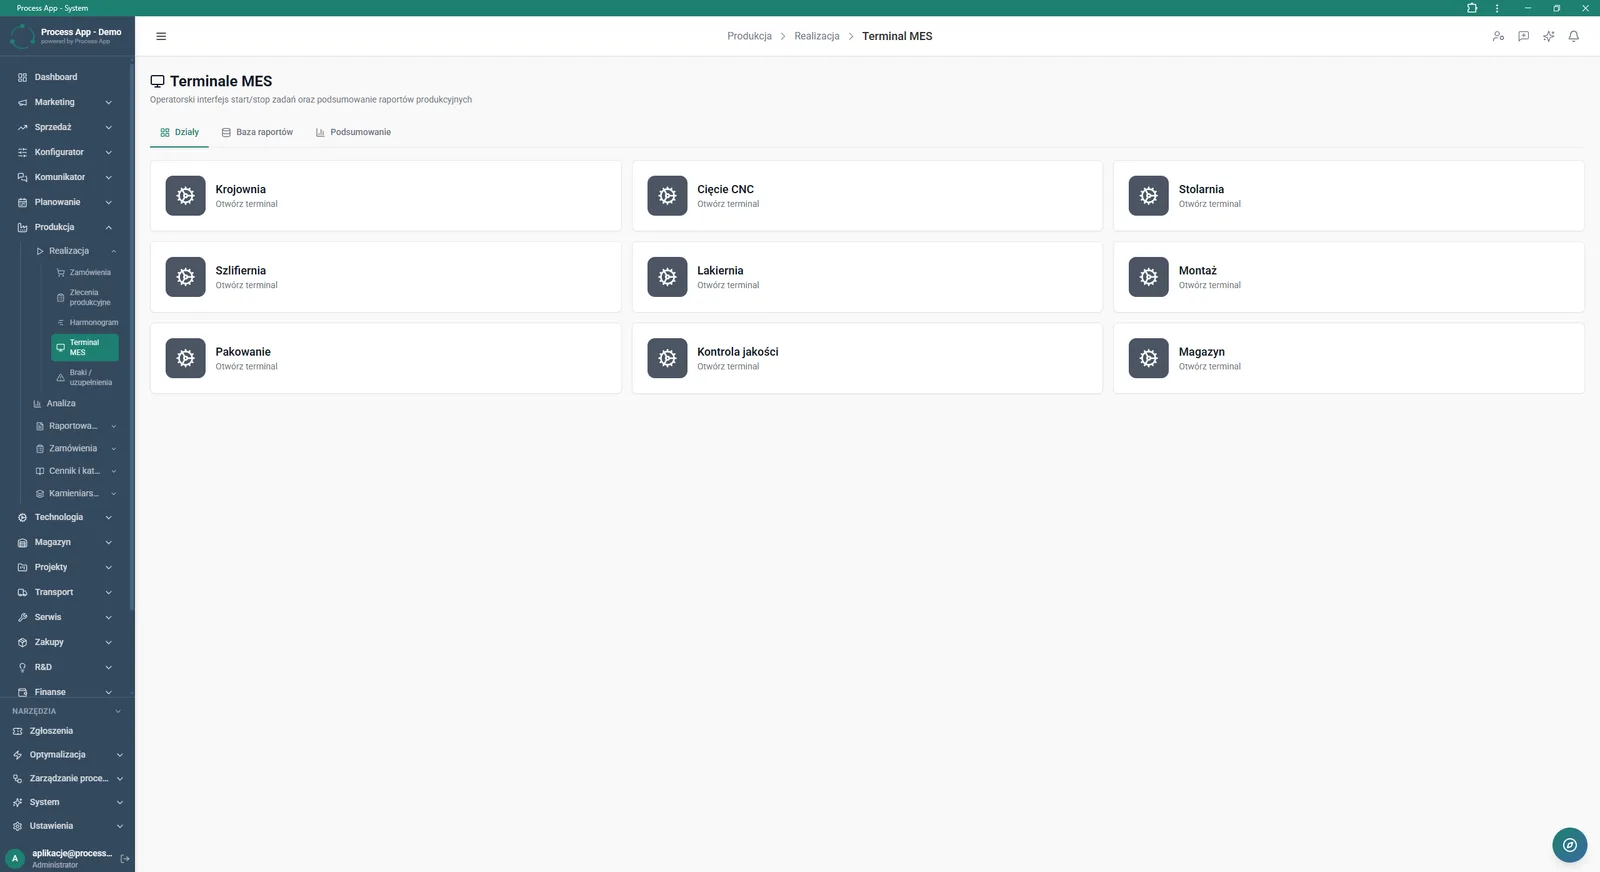Expand the Raportowanie submenu
Screen dimensions: 1600x872
pos(76,426)
